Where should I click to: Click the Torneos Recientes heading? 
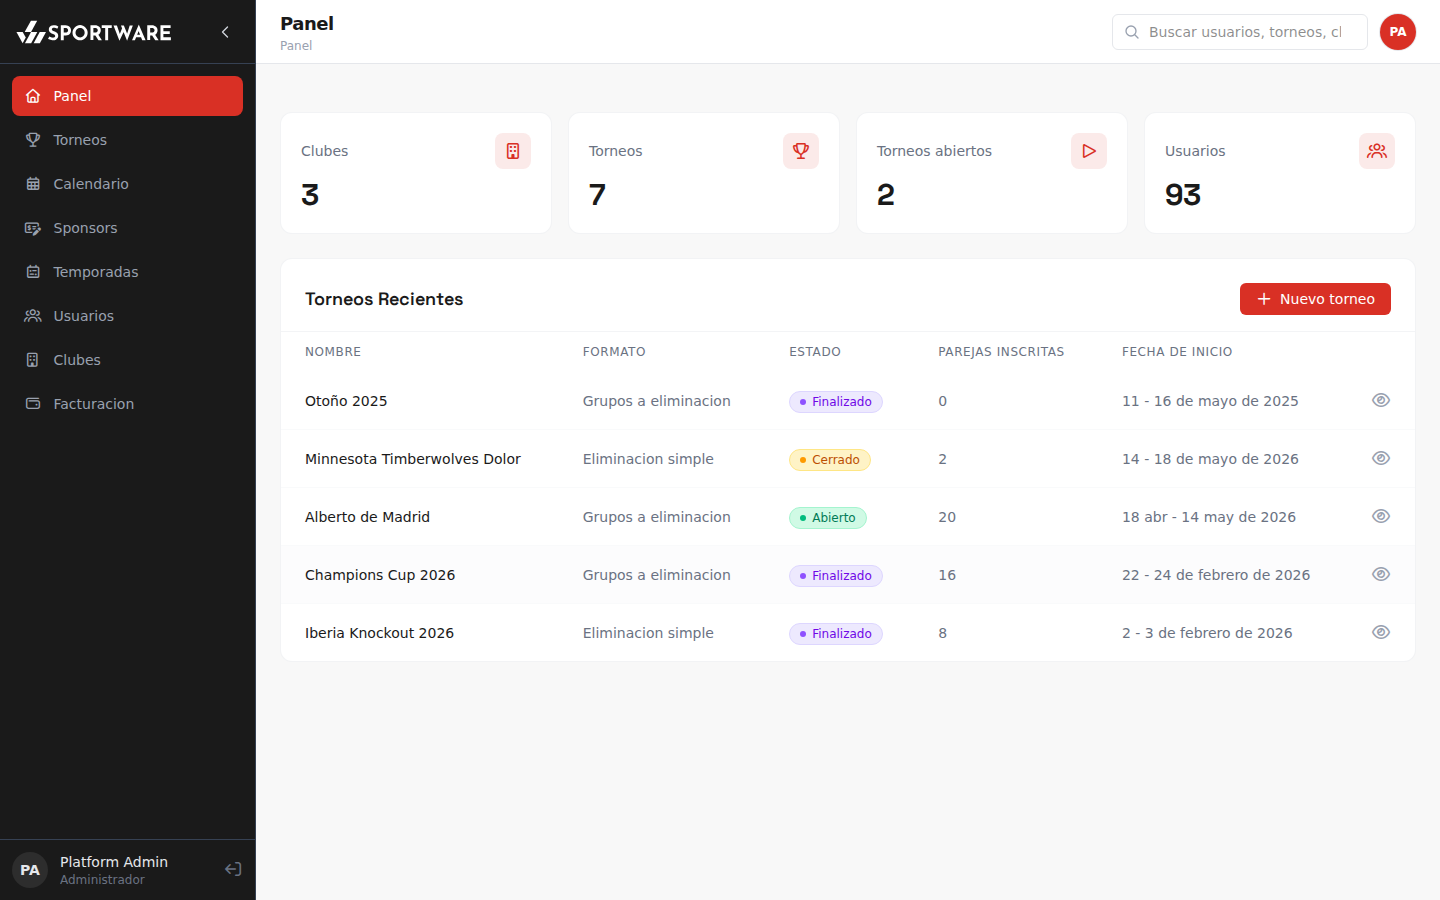[384, 299]
